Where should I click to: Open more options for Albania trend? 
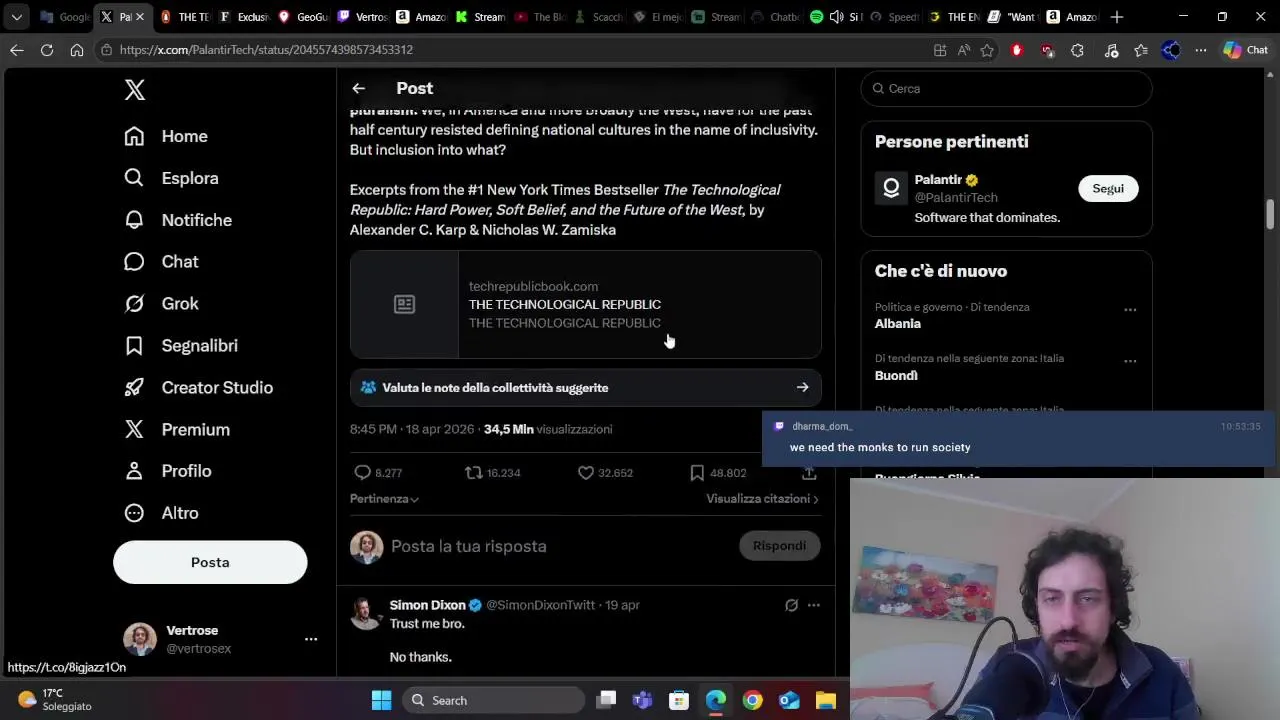tap(1130, 310)
